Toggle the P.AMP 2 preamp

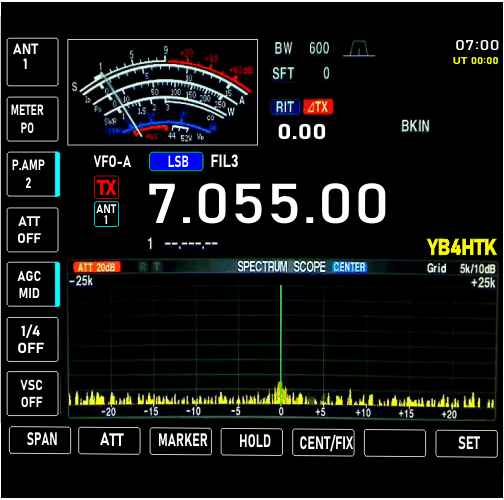point(33,174)
